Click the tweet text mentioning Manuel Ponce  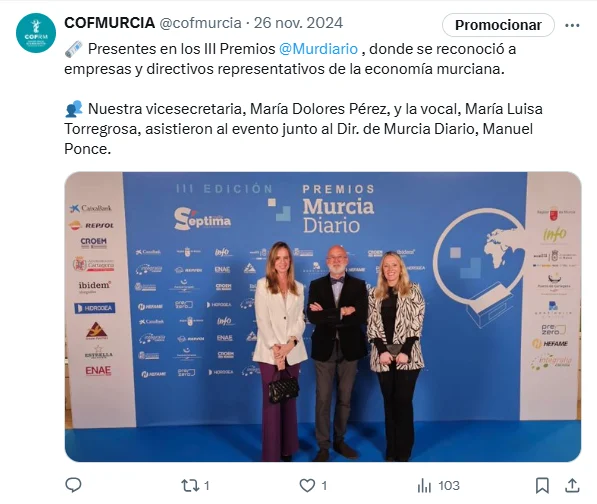point(303,129)
